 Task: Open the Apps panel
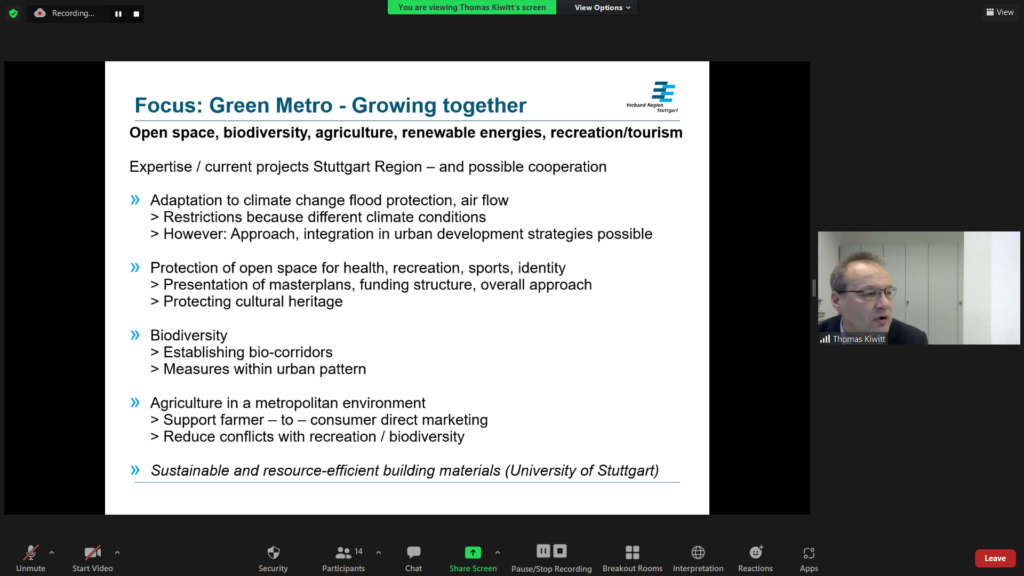tap(809, 557)
